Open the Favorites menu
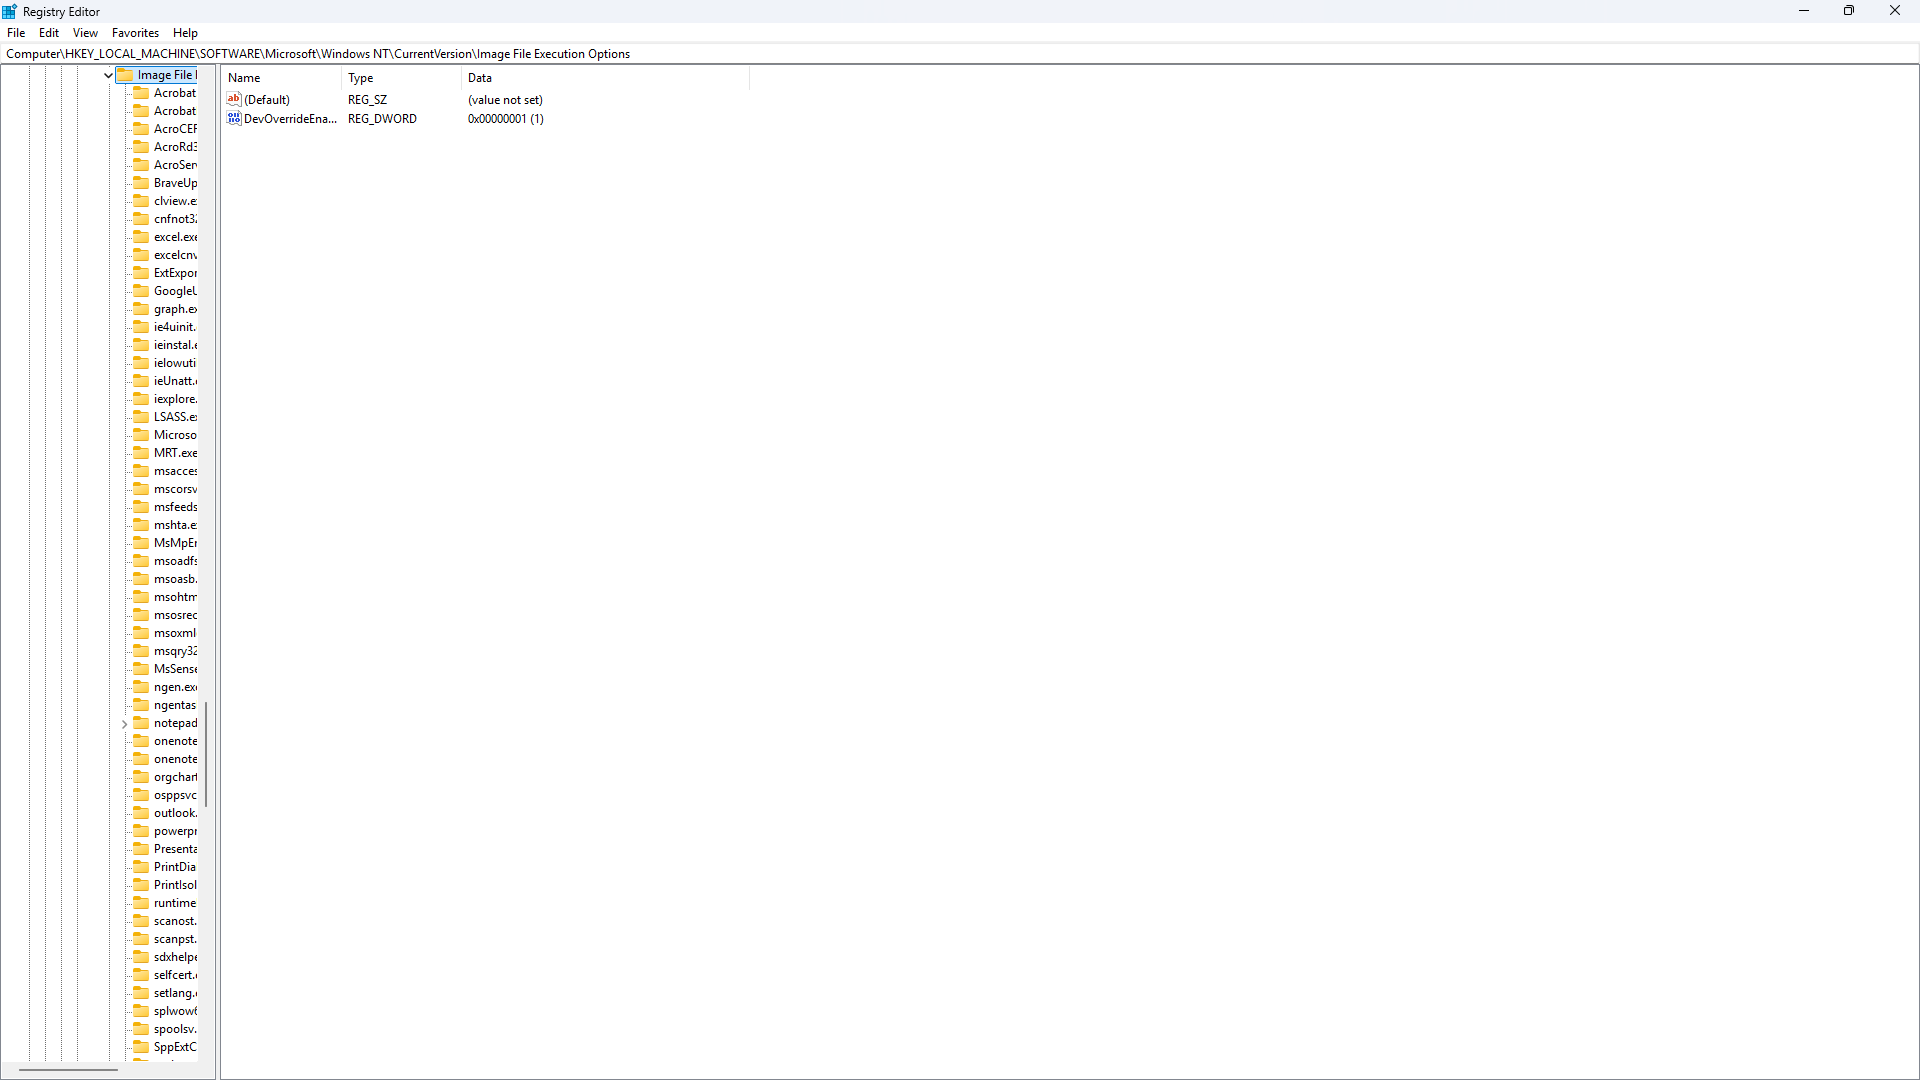Screen dimensions: 1920x1080 (x=135, y=33)
